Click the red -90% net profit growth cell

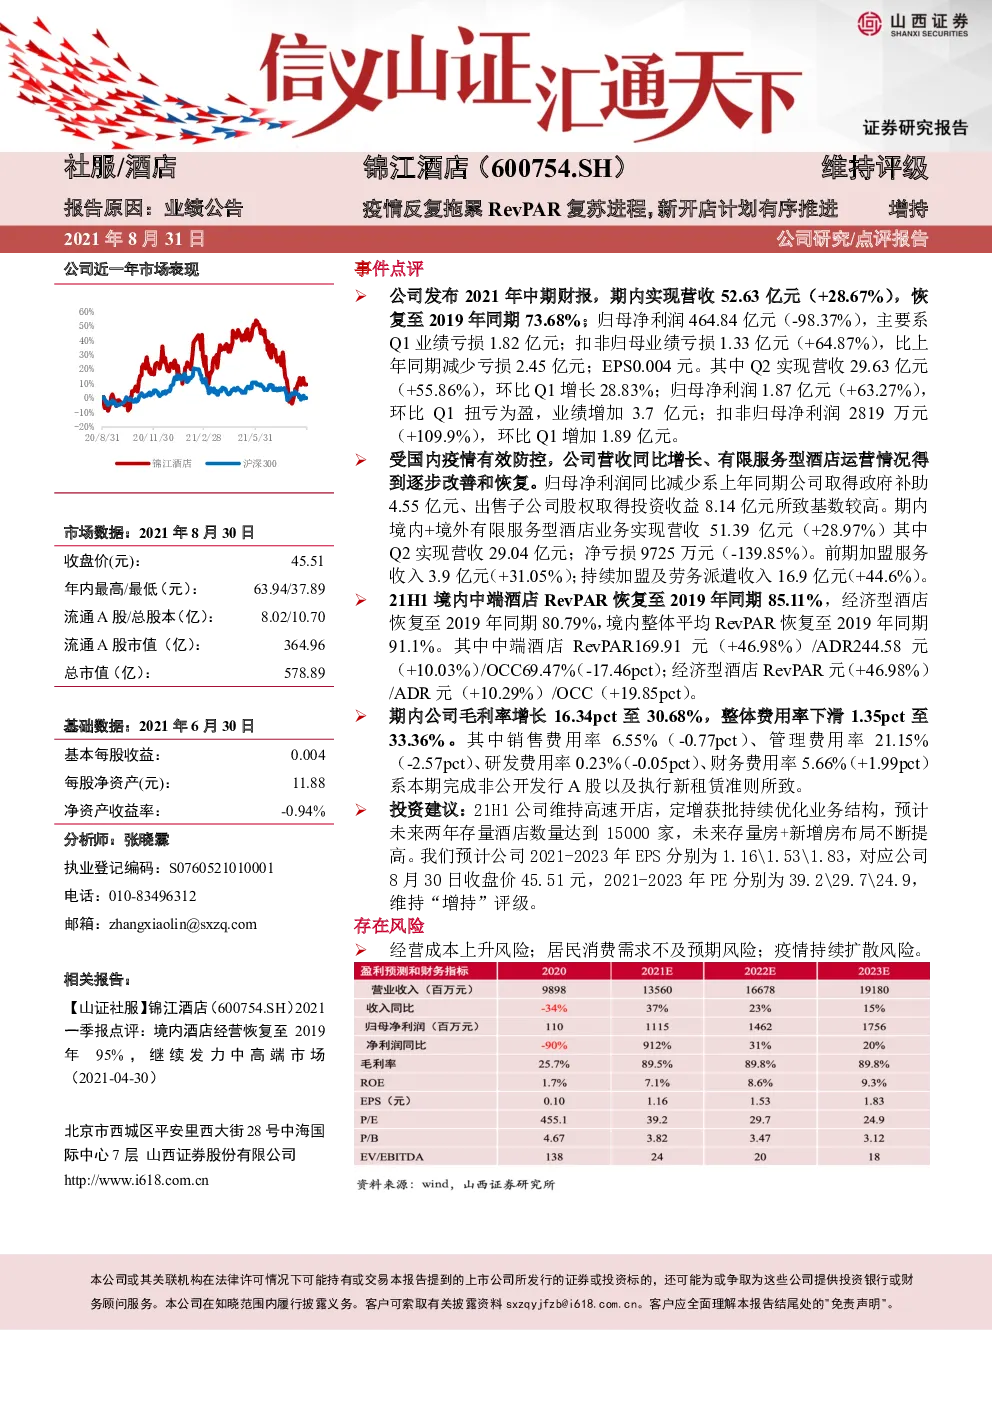pyautogui.click(x=554, y=1045)
